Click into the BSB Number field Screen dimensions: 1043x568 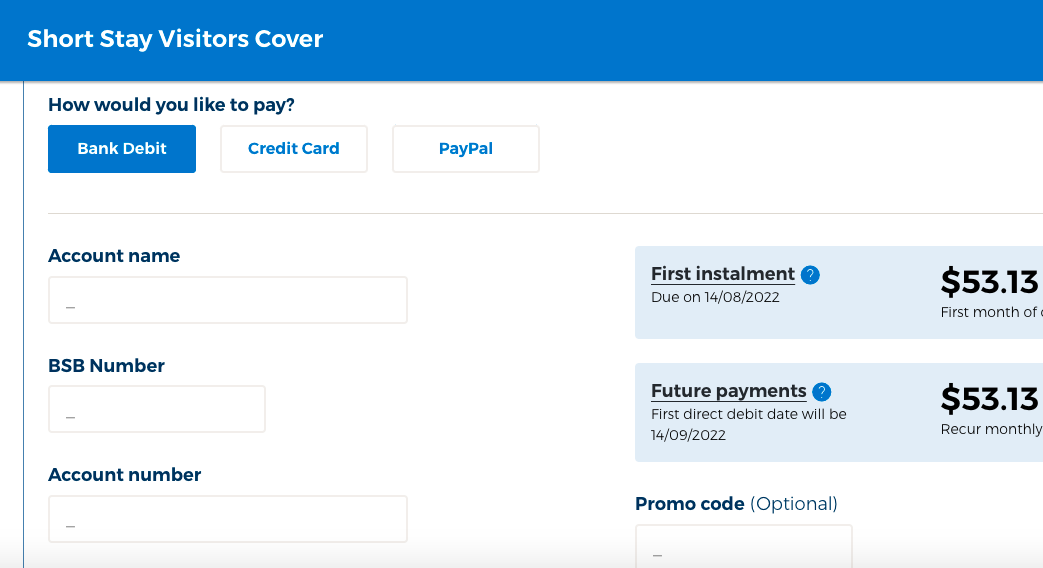coord(157,409)
